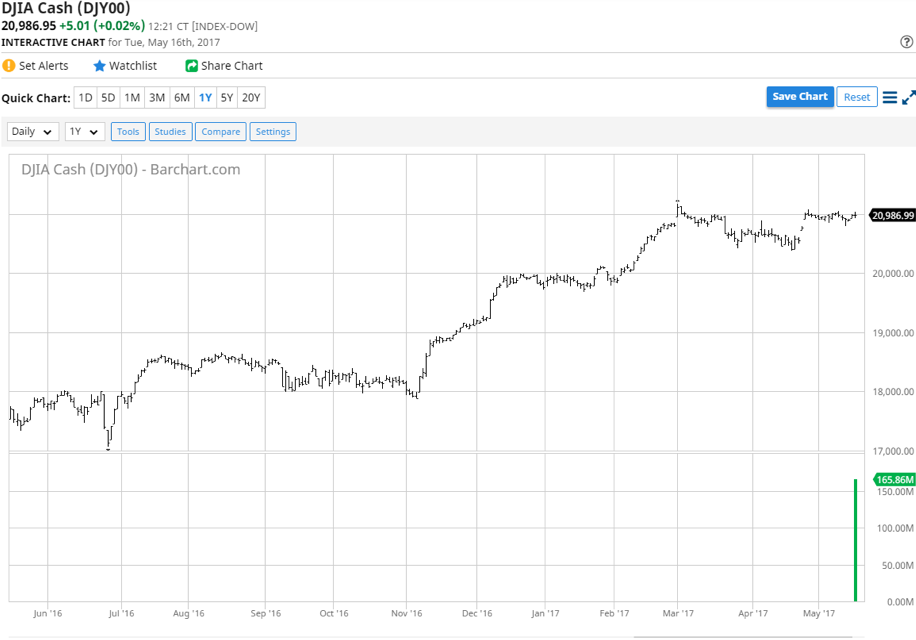Click the Nov '16 axis label

click(x=407, y=613)
